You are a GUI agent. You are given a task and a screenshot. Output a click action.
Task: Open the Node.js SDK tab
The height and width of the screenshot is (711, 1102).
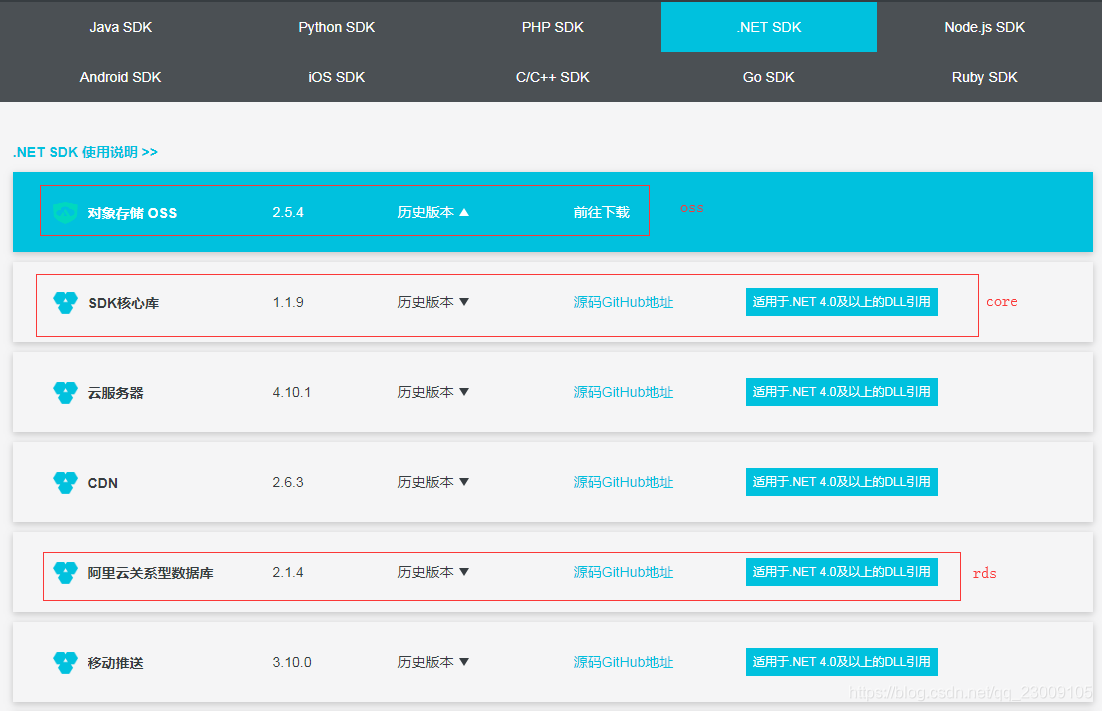pos(985,27)
